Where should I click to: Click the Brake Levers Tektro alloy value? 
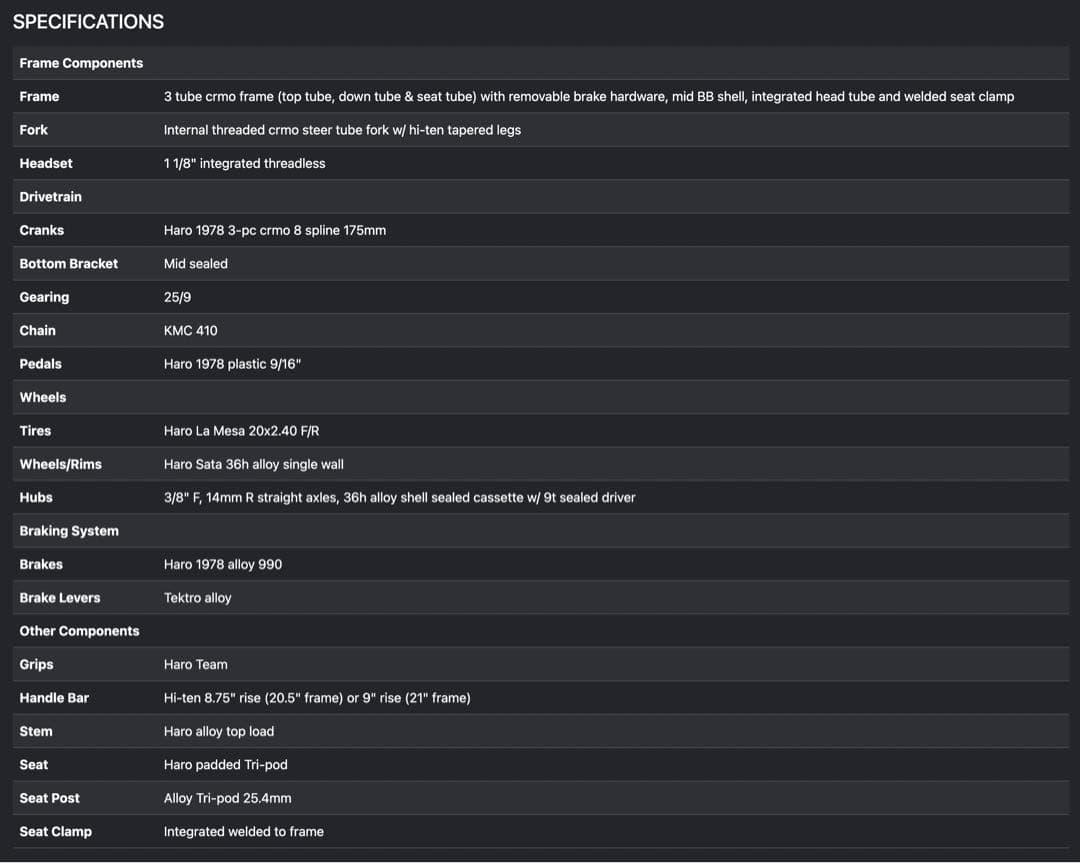pos(198,598)
